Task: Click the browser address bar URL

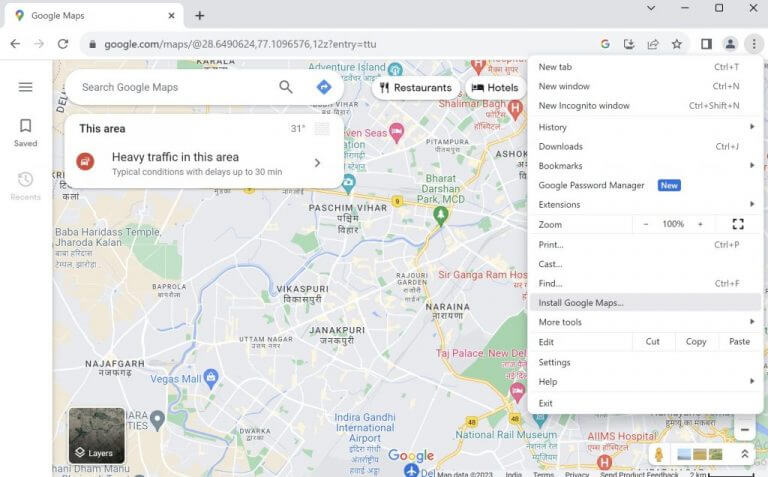Action: [x=240, y=44]
